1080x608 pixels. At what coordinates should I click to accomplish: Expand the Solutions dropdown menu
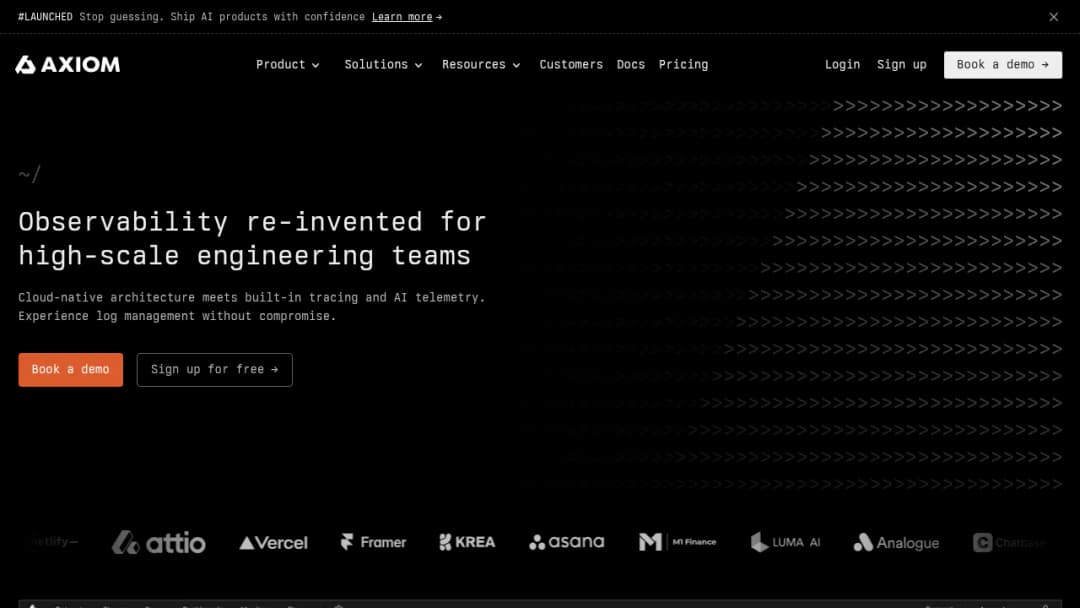[x=383, y=65]
